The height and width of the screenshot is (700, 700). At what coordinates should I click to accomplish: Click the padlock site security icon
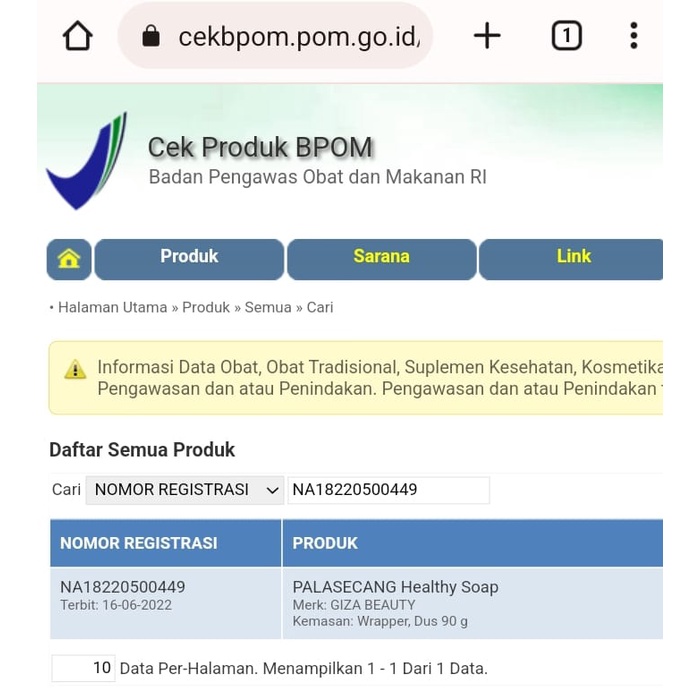point(151,37)
